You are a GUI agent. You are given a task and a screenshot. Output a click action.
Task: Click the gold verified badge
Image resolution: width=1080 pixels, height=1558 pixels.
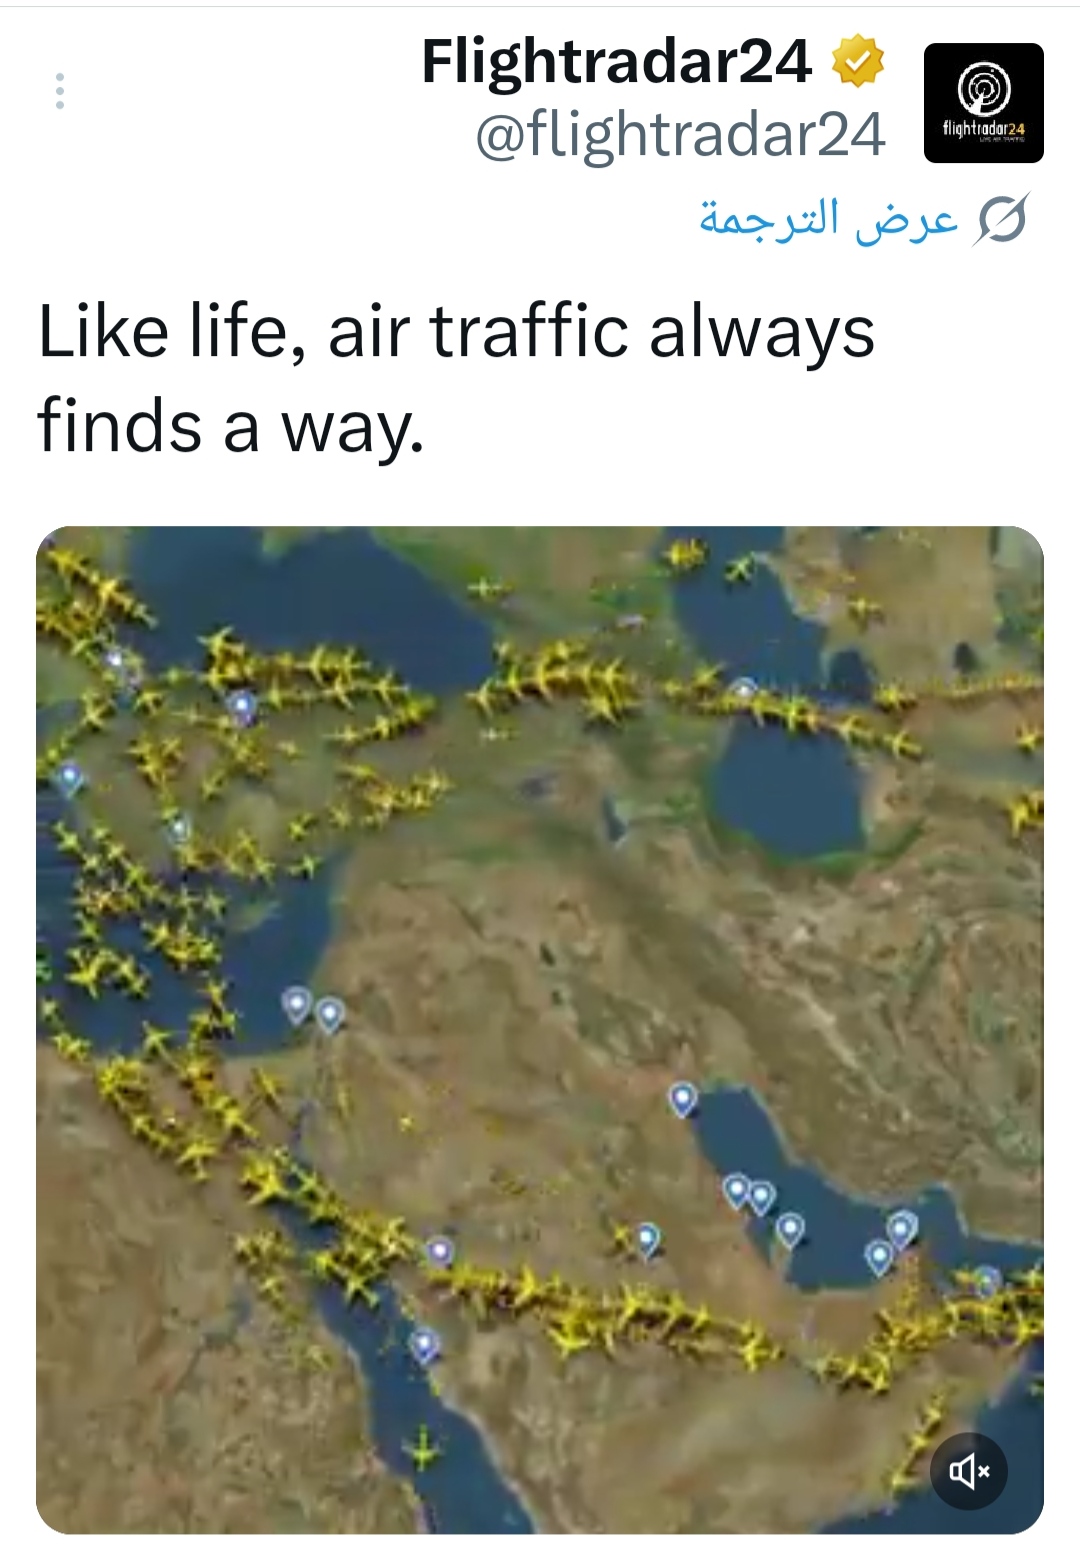(x=859, y=61)
